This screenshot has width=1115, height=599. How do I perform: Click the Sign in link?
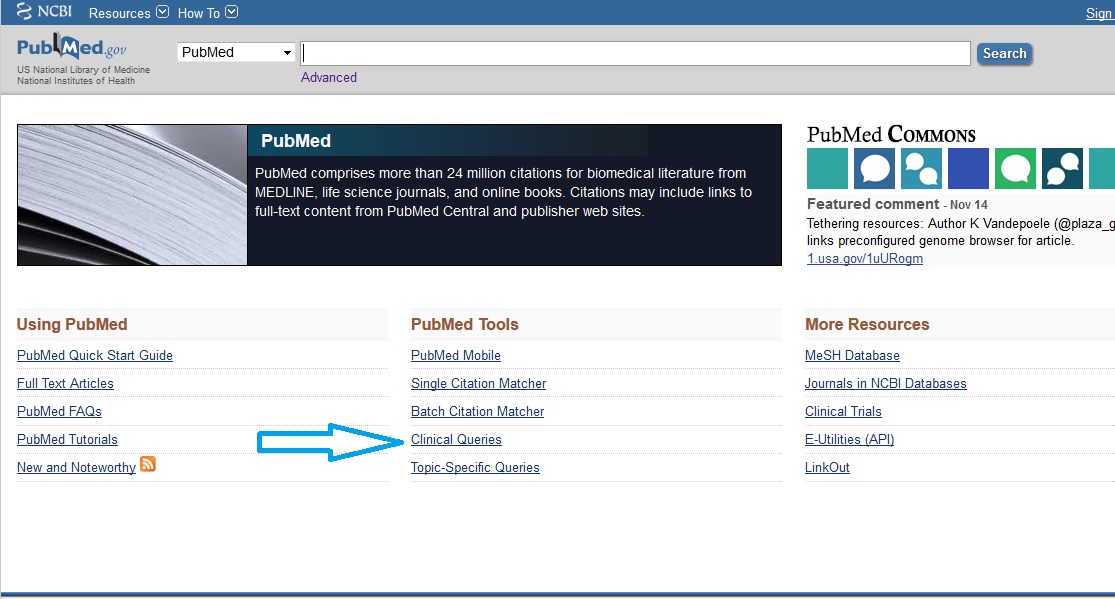(x=1100, y=13)
